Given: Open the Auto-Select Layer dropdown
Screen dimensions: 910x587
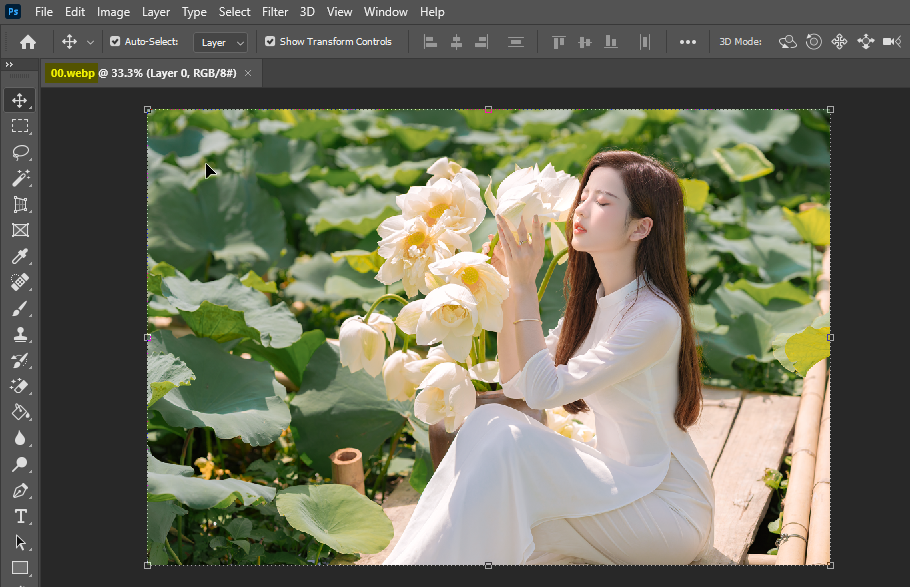Looking at the screenshot, I should [220, 42].
